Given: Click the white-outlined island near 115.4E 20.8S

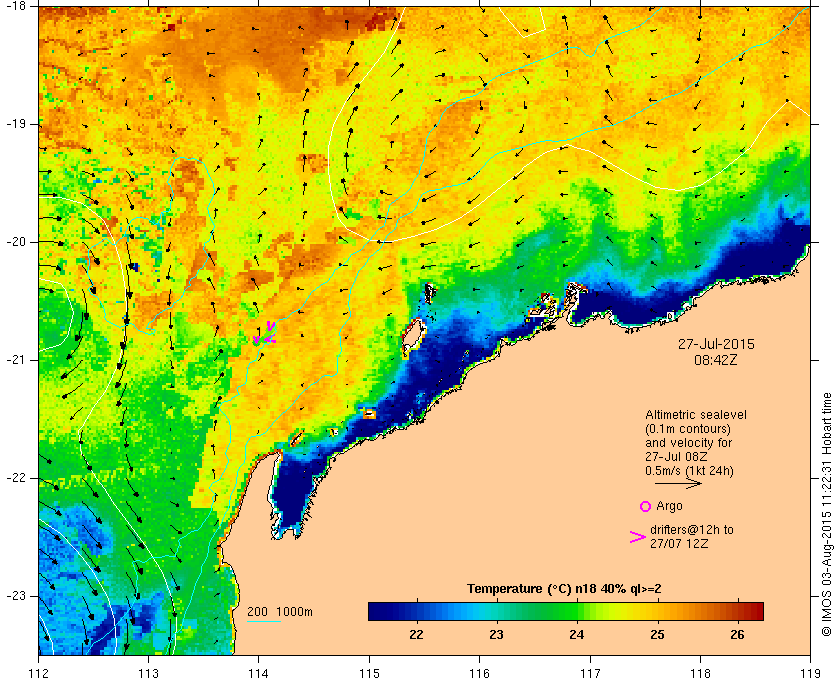Looking at the screenshot, I should [x=413, y=338].
